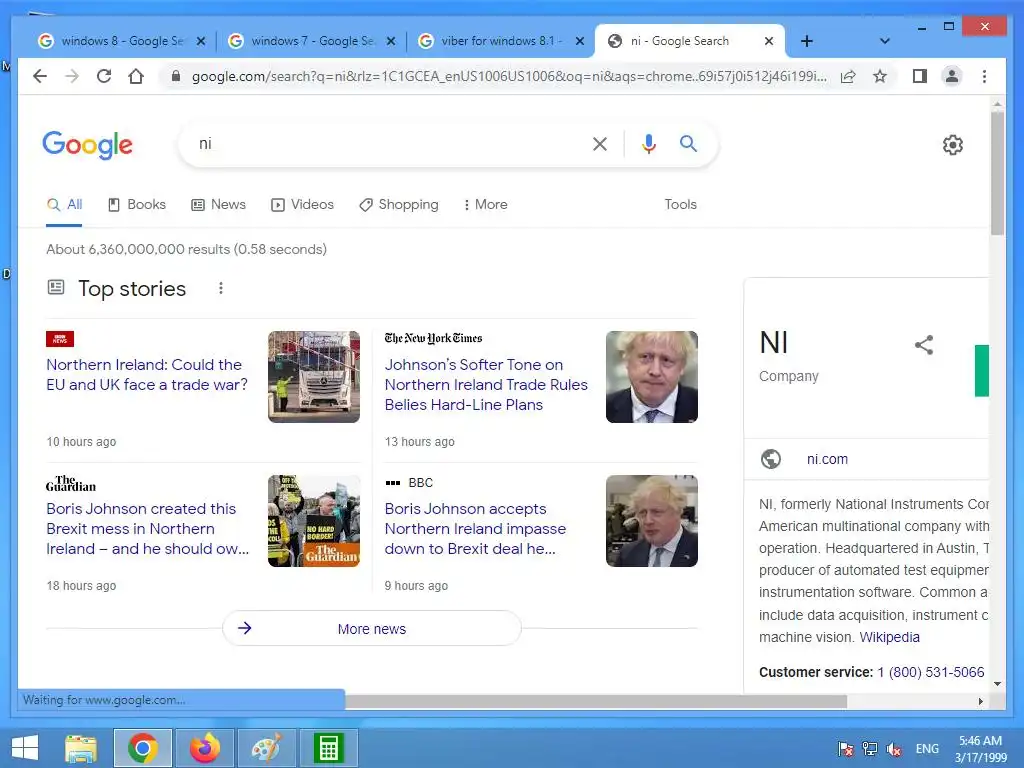Open Chrome three-dot menu
The image size is (1024, 768).
[984, 76]
